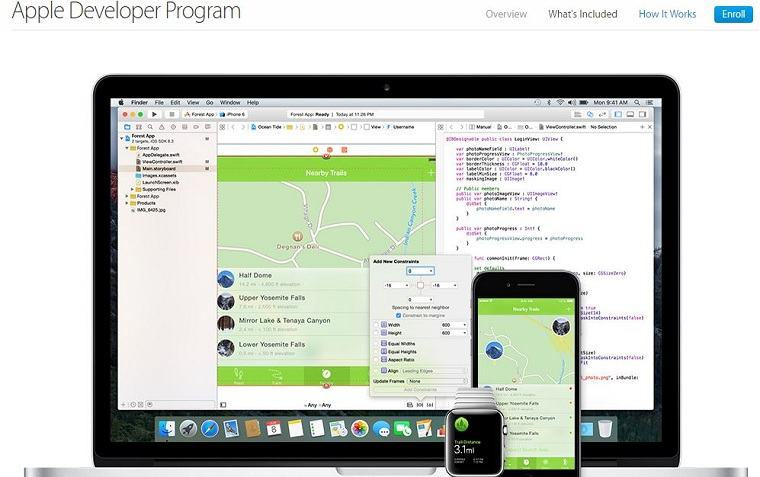Select Images.xcassets in the navigator
Image resolution: width=760 pixels, height=477 pixels.
[159, 175]
